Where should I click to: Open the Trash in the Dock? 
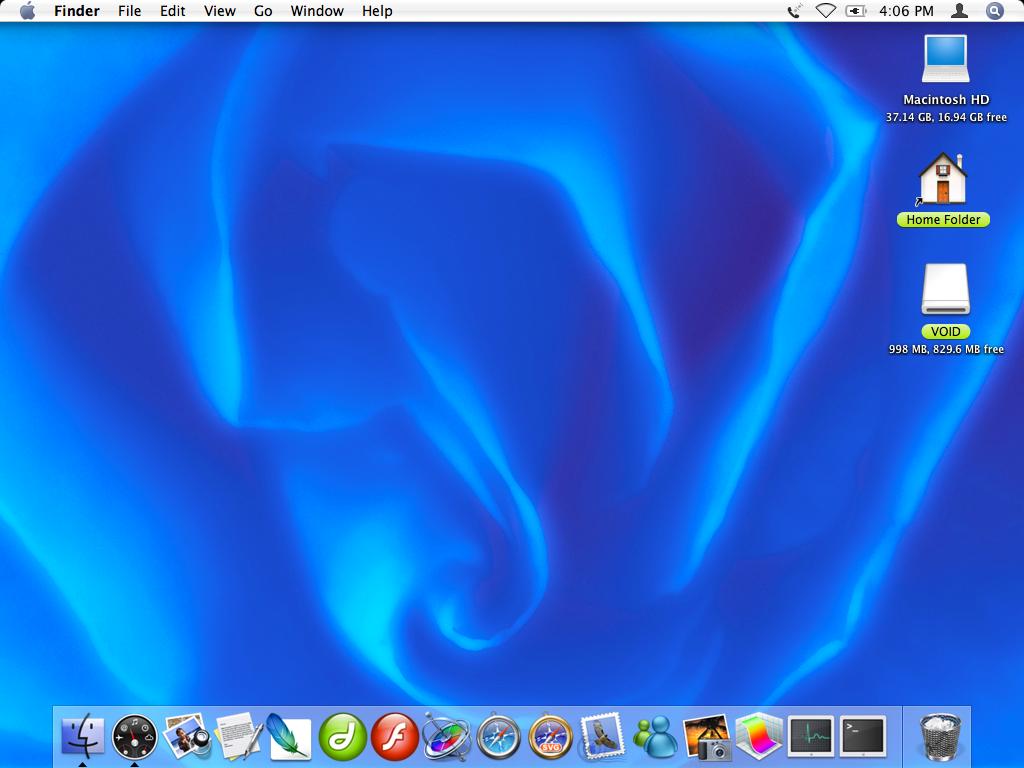click(x=940, y=737)
